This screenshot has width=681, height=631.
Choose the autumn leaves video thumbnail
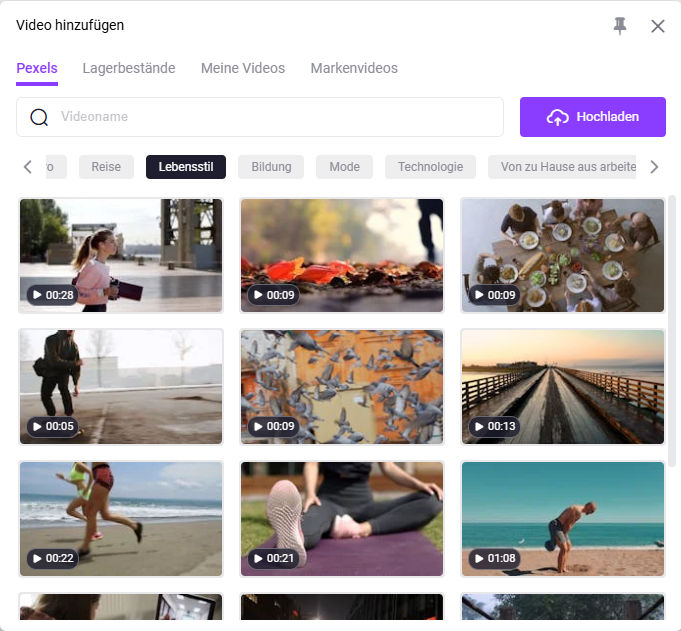pos(342,255)
